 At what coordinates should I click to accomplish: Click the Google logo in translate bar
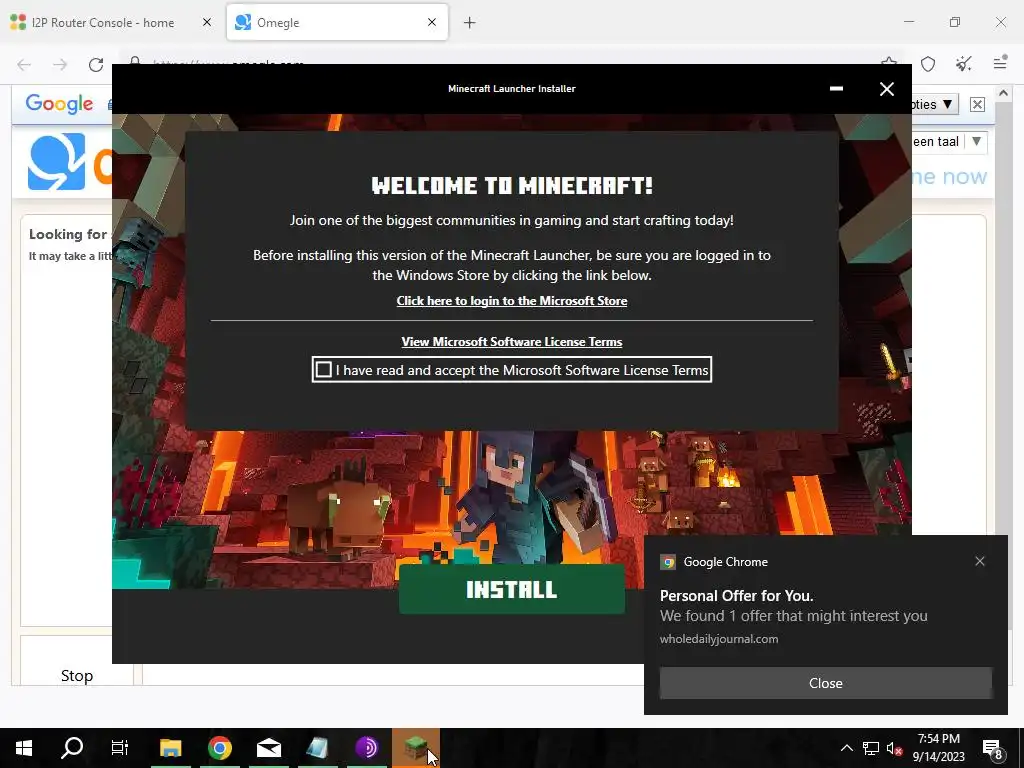point(59,103)
